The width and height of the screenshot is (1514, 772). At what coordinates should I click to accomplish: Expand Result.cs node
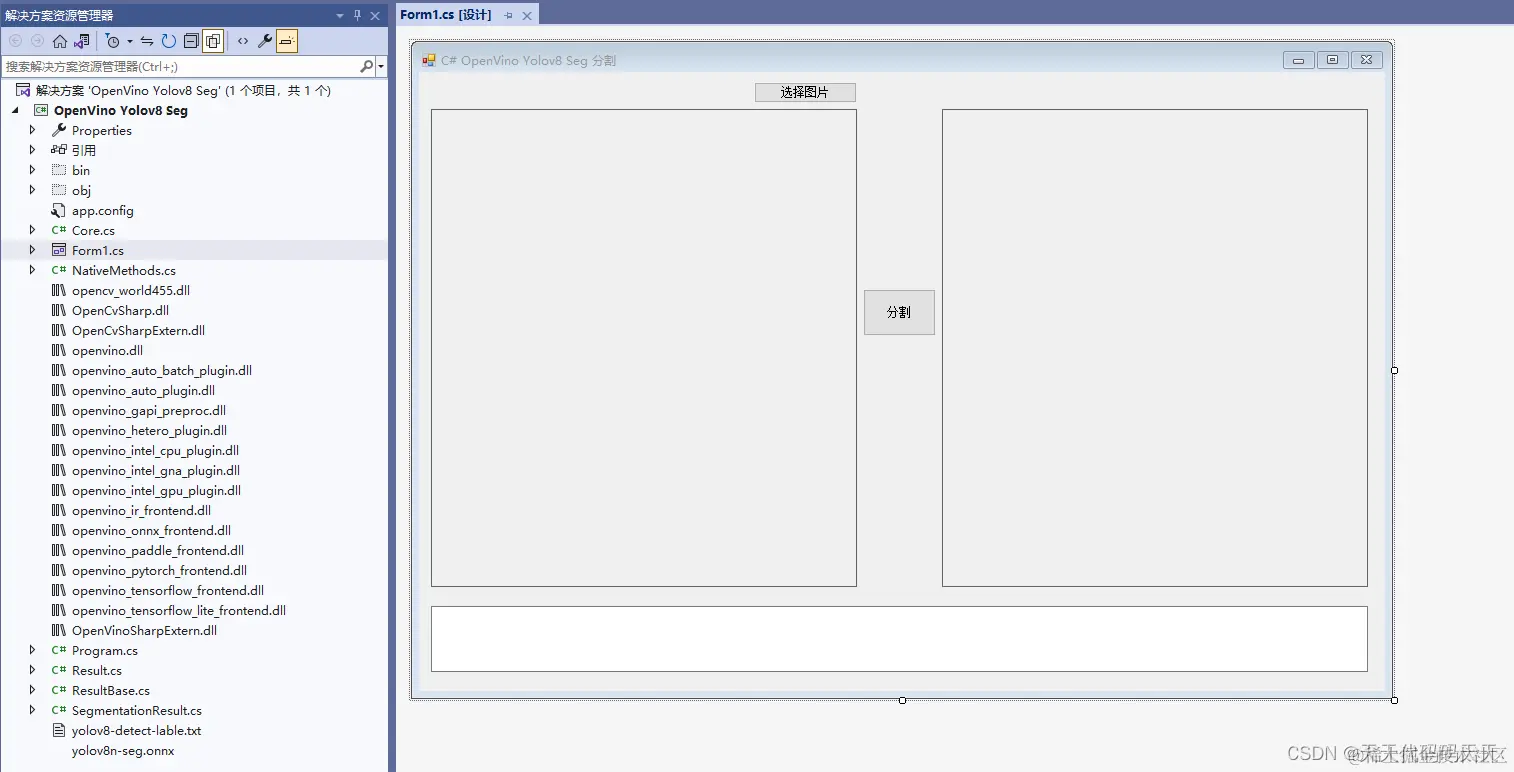point(32,670)
